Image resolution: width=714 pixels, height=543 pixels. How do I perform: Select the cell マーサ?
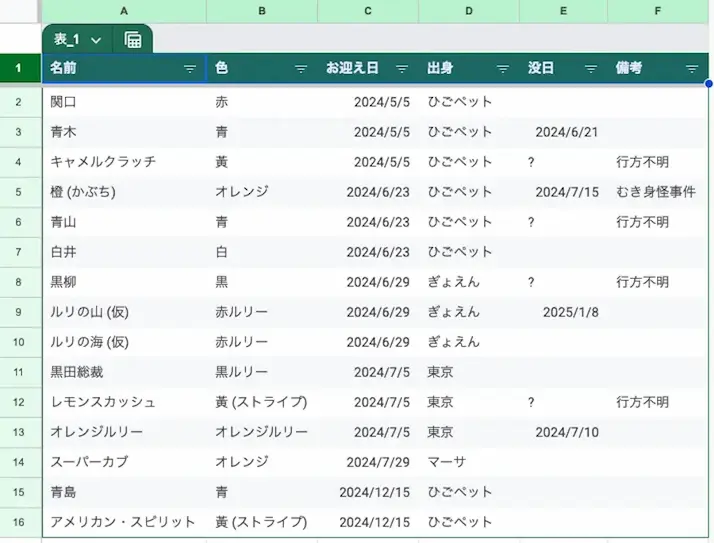(x=469, y=462)
